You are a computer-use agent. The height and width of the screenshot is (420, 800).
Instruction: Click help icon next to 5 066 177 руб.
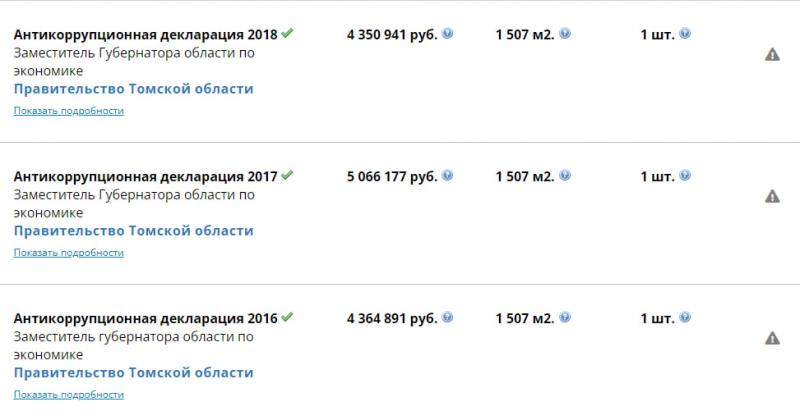tap(447, 176)
